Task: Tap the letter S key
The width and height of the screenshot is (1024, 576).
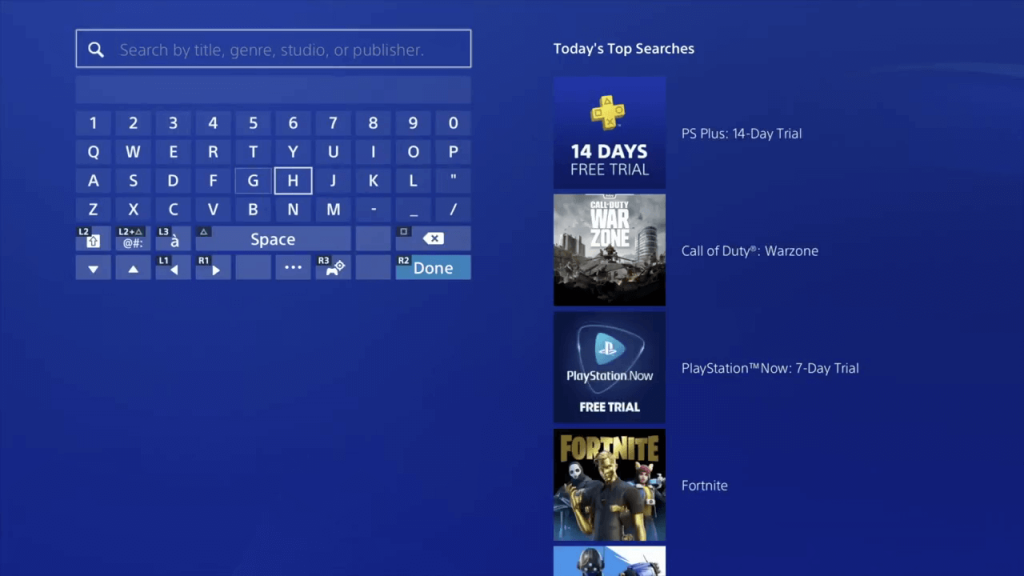Action: (133, 181)
